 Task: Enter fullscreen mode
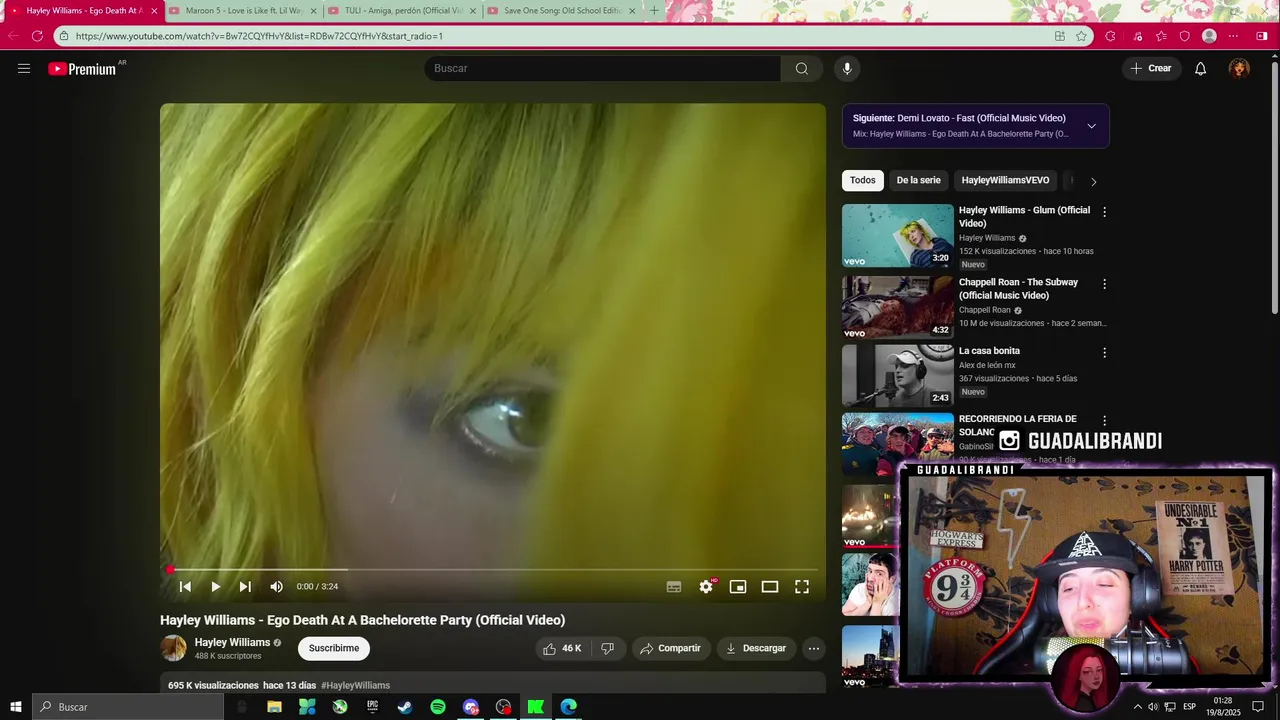click(802, 587)
